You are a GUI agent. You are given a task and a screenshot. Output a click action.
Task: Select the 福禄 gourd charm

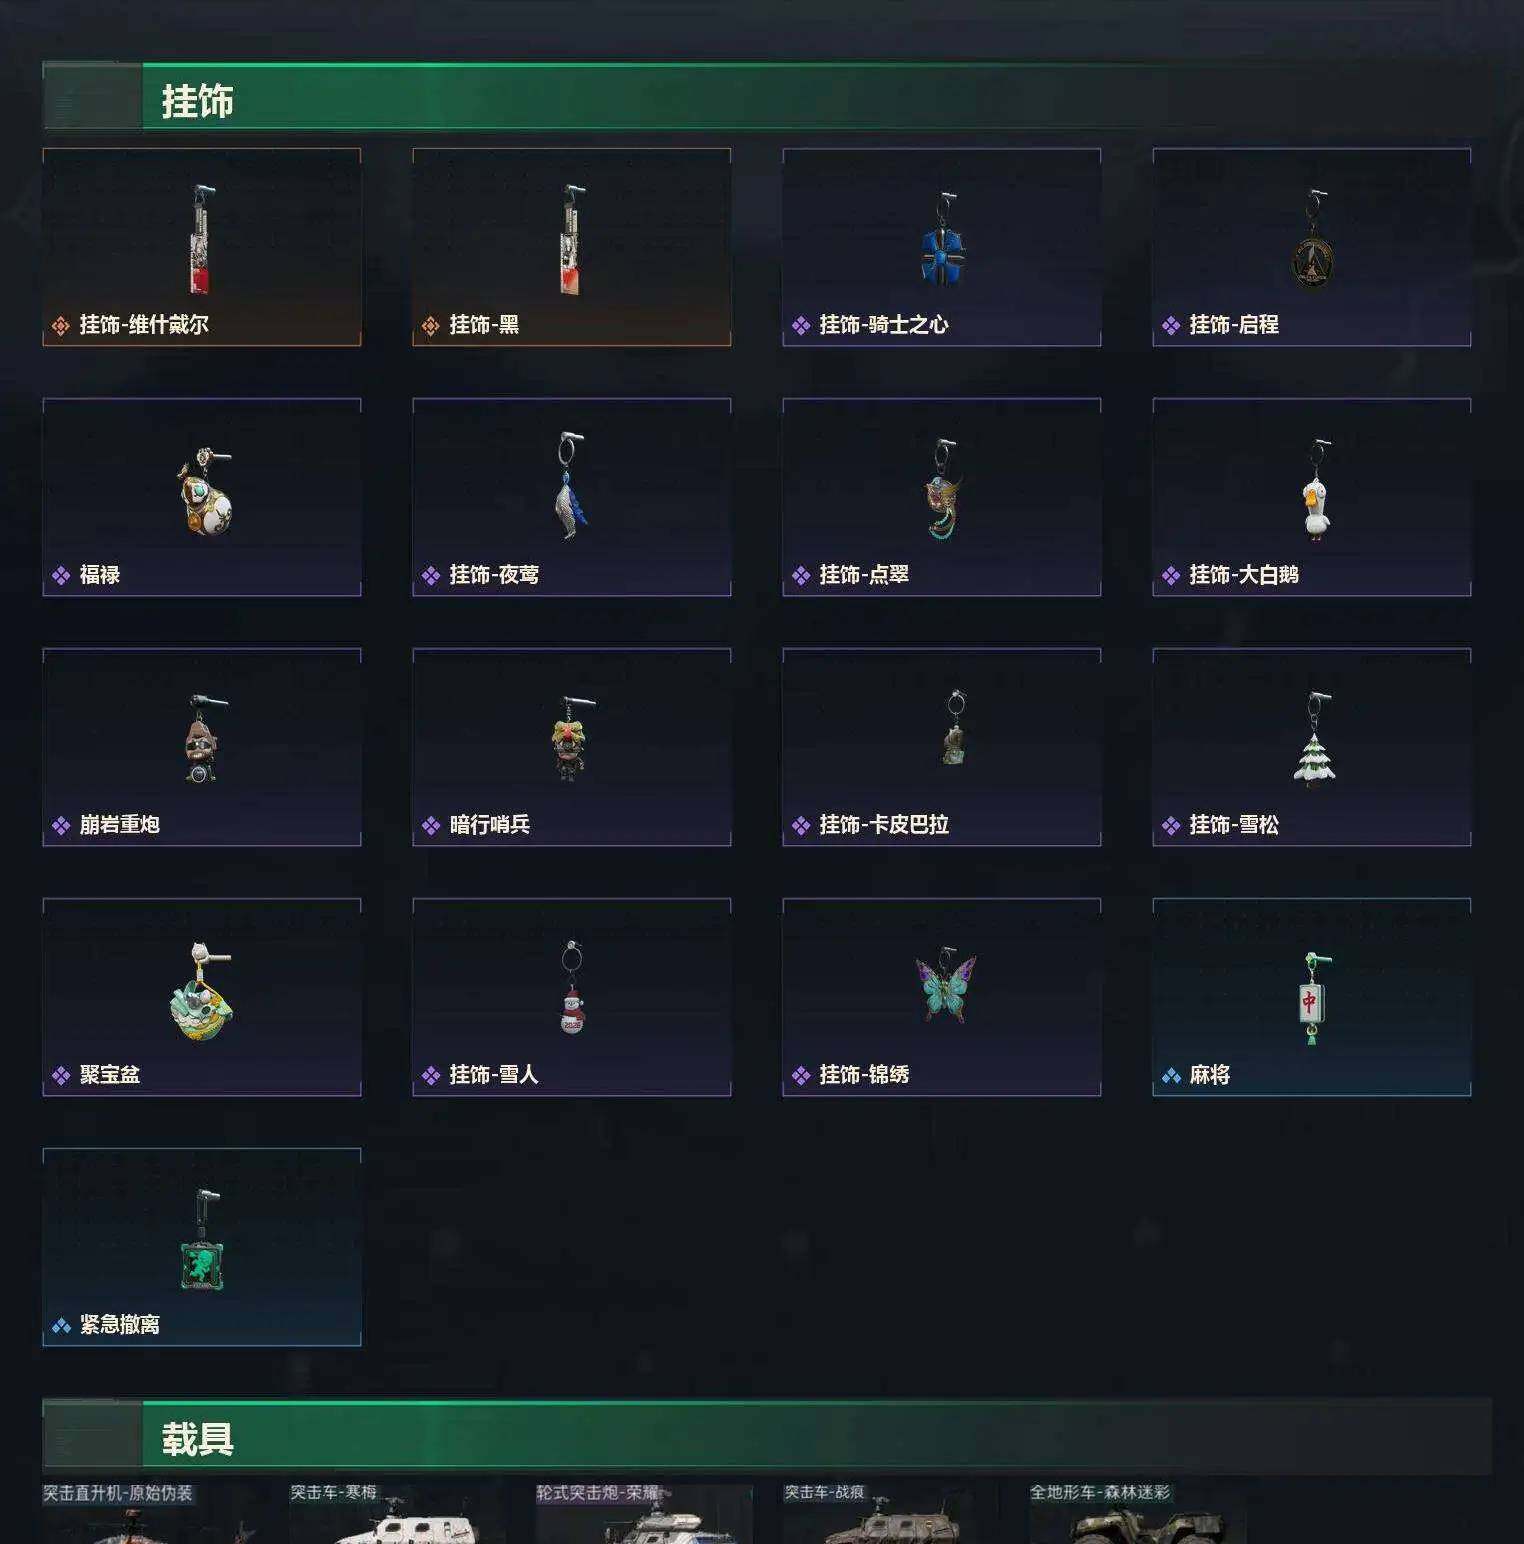pos(202,497)
